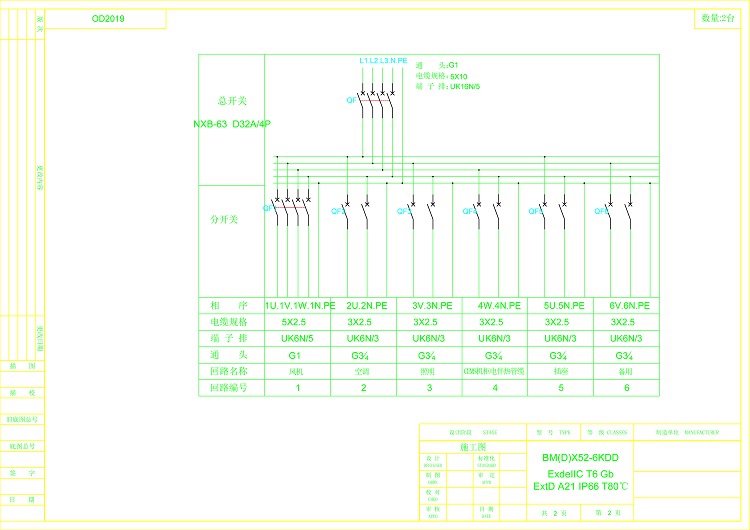750x530 pixels.
Task: Click the "插座" circuit name cell
Action: [561, 372]
